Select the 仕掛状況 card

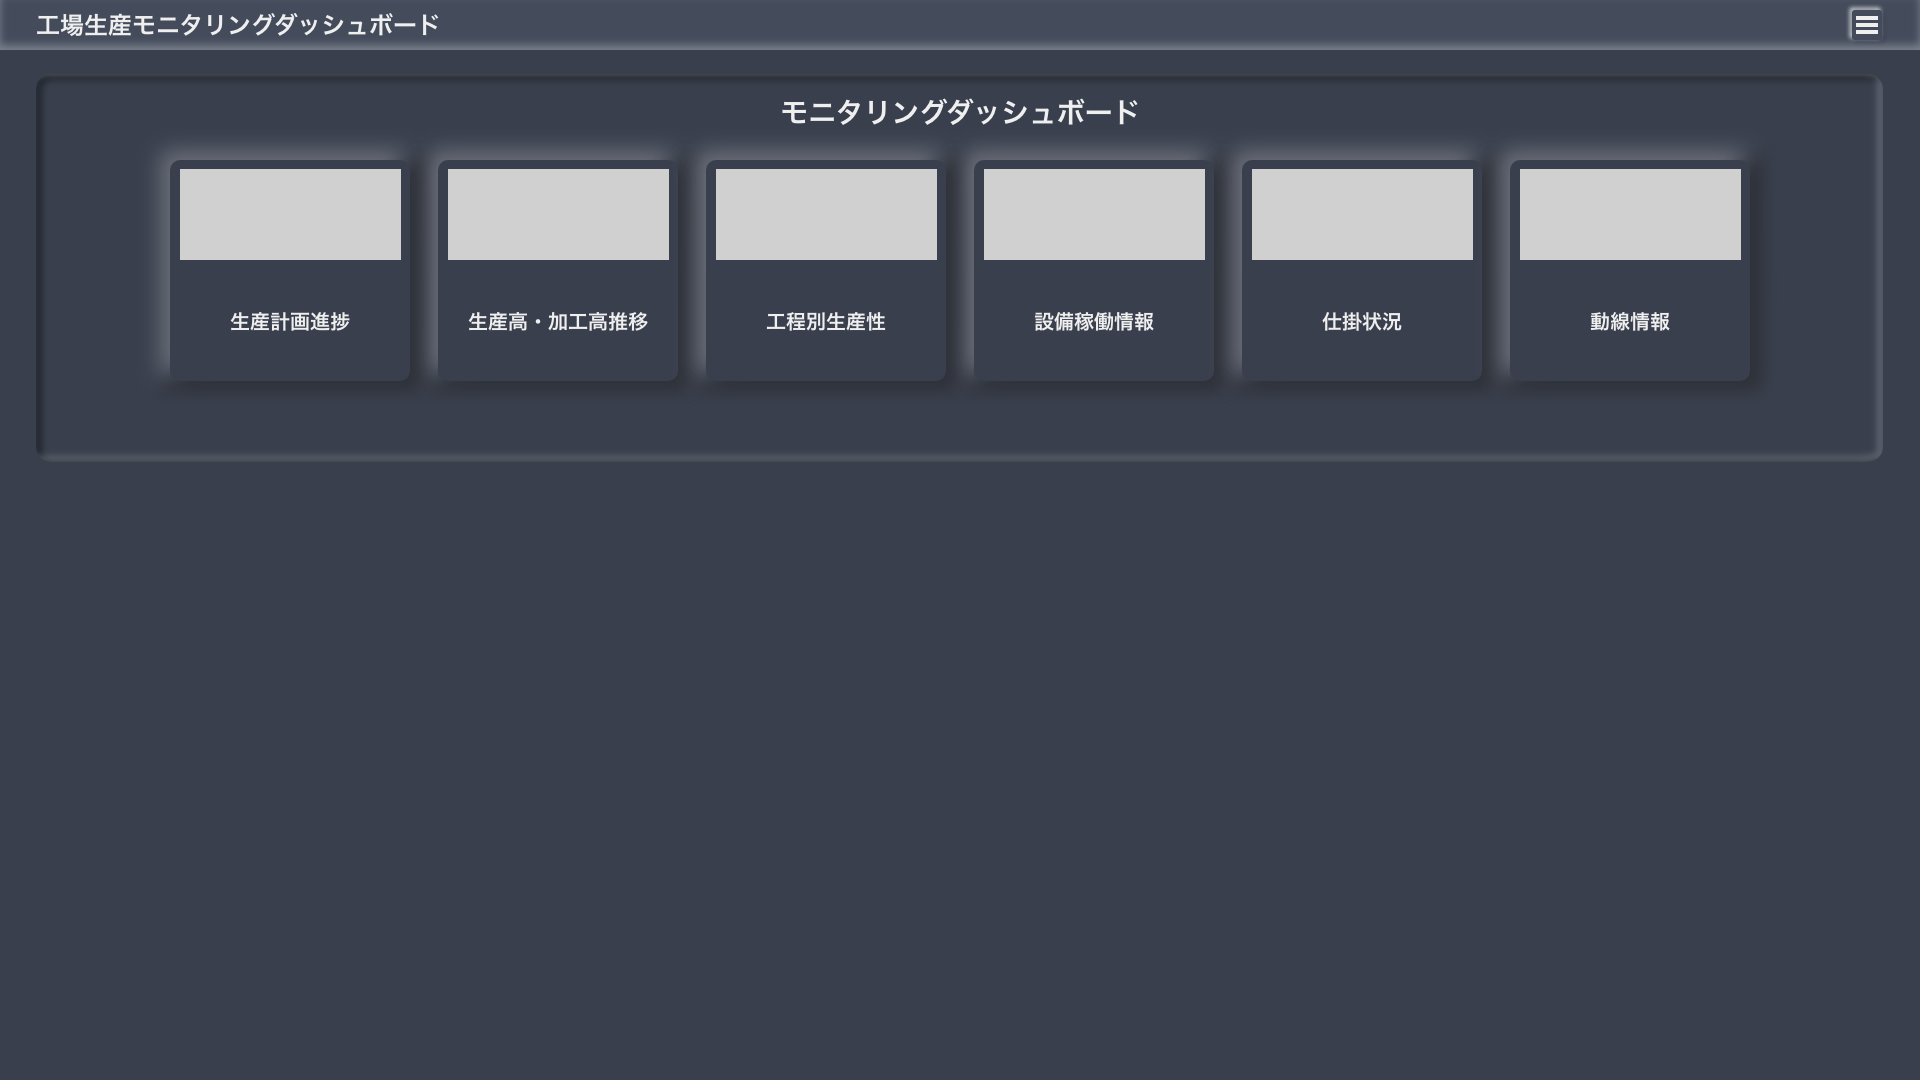(1361, 270)
